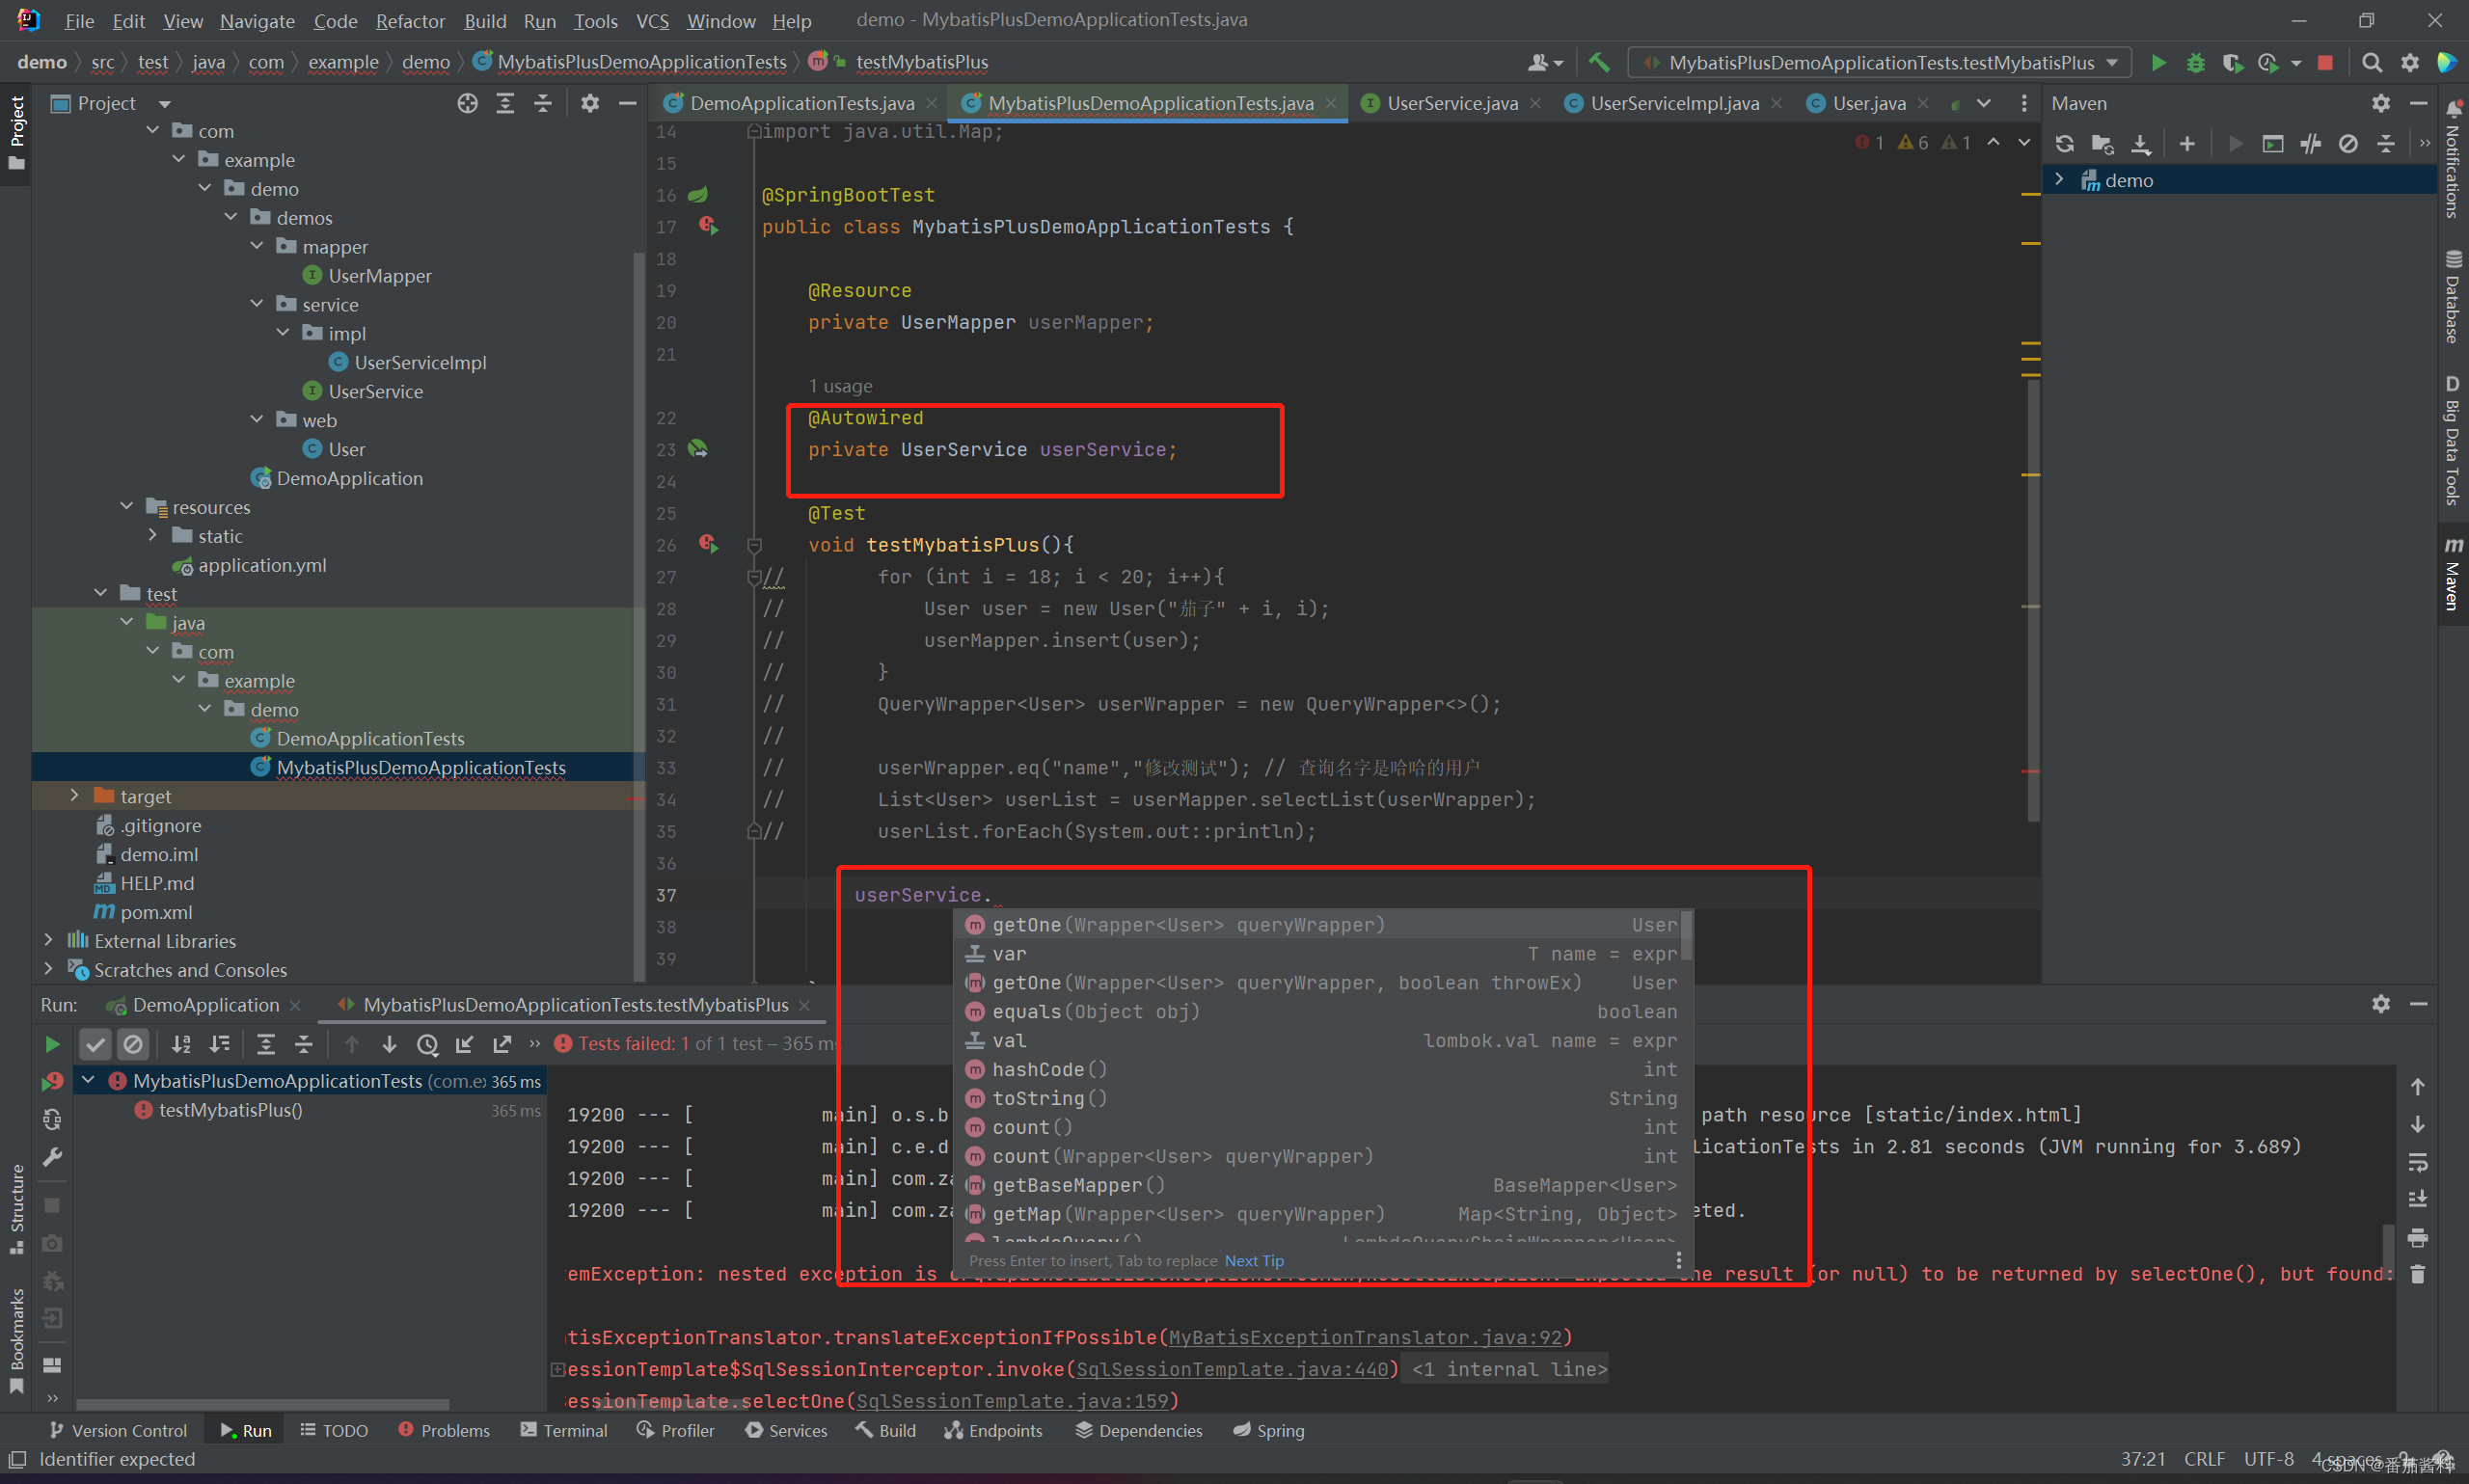Open the VCS menu
2469x1484 pixels.
tap(652, 21)
